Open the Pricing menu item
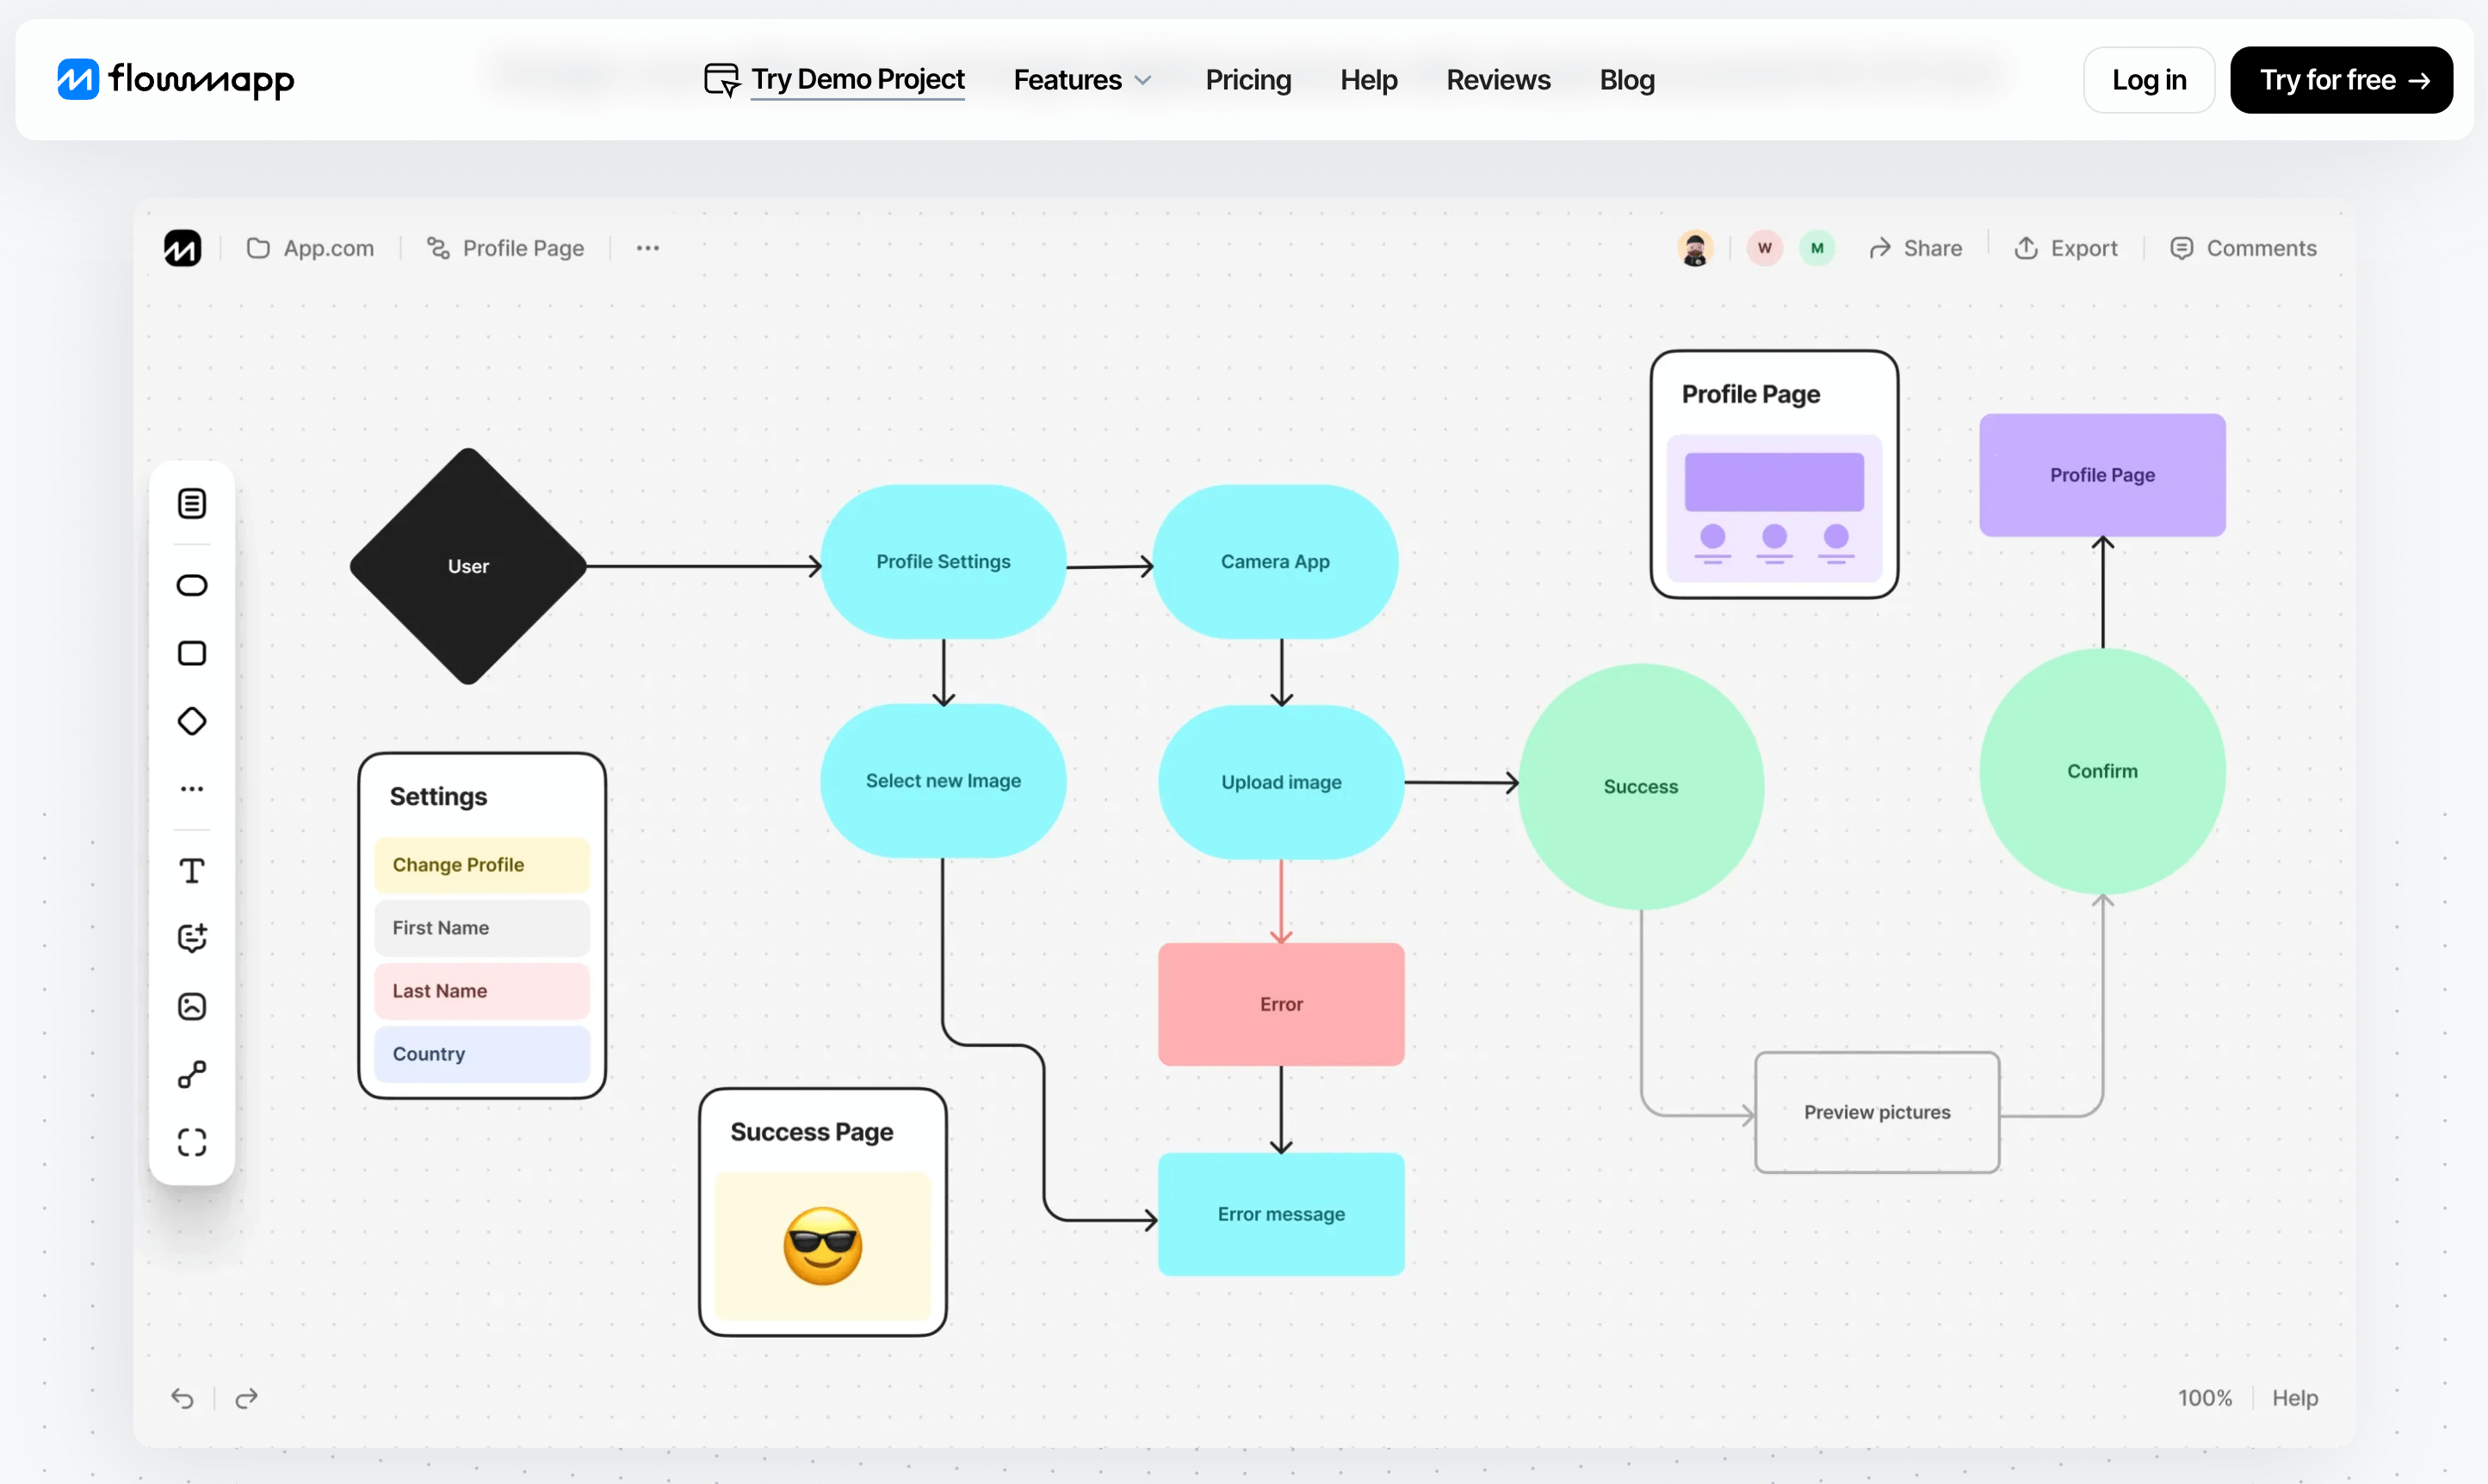This screenshot has width=2488, height=1484. [1247, 80]
